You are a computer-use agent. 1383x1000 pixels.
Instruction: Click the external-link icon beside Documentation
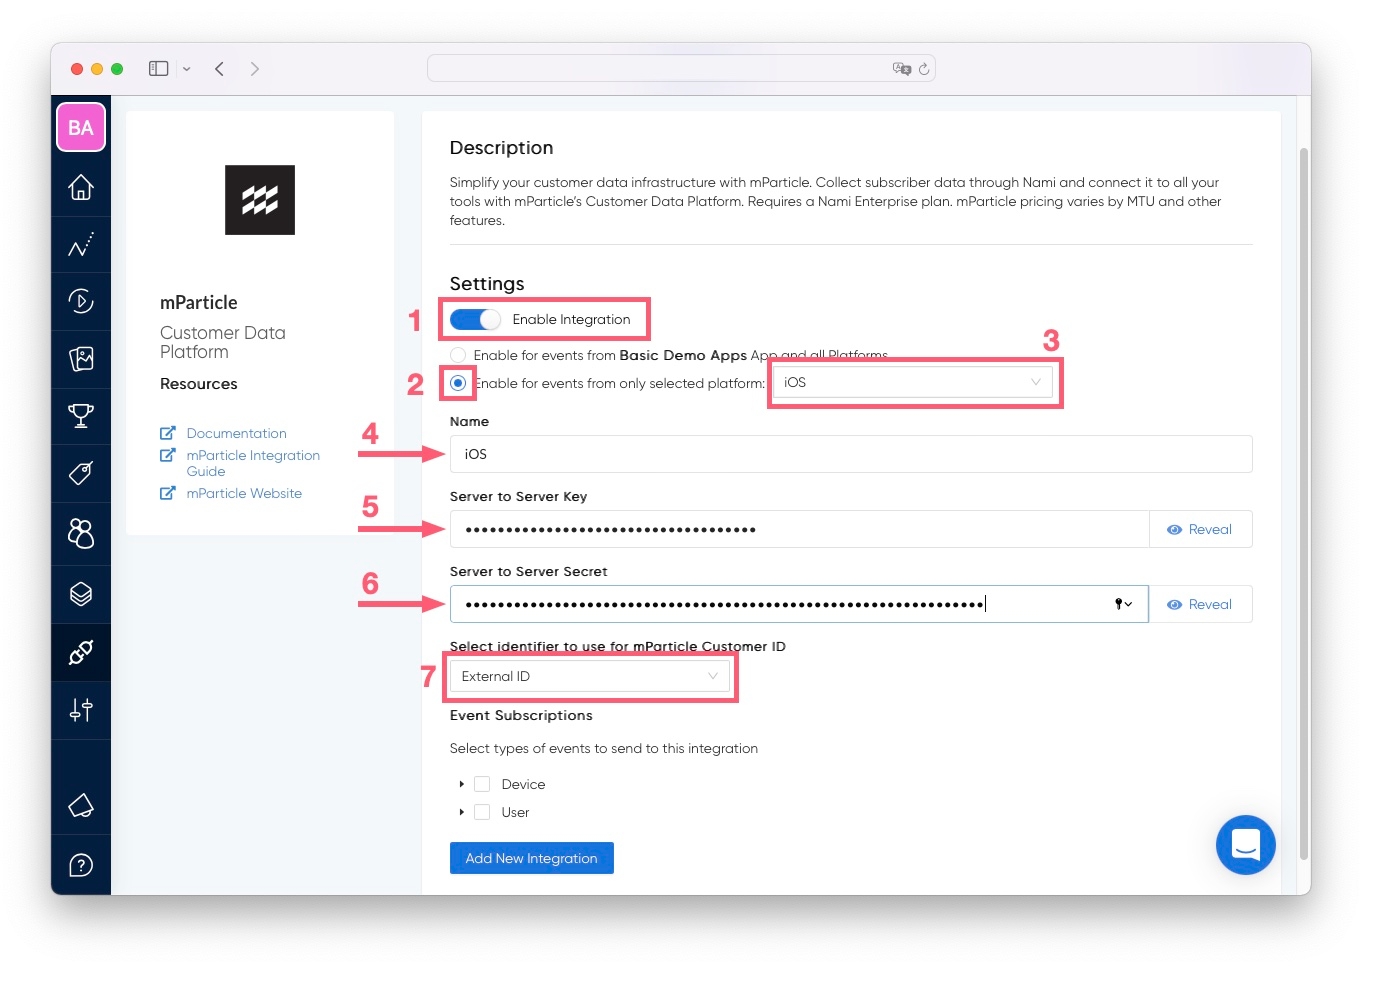(x=168, y=433)
